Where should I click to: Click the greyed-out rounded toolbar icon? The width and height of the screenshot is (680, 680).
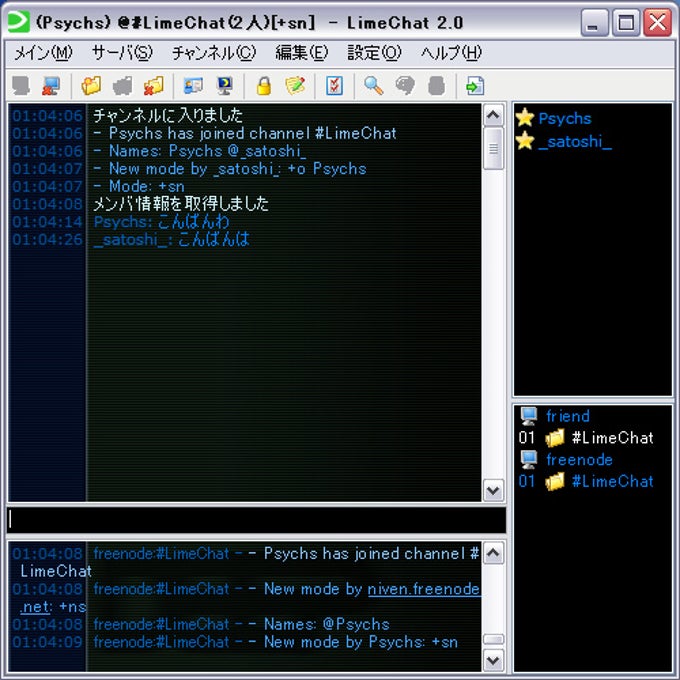(x=436, y=85)
